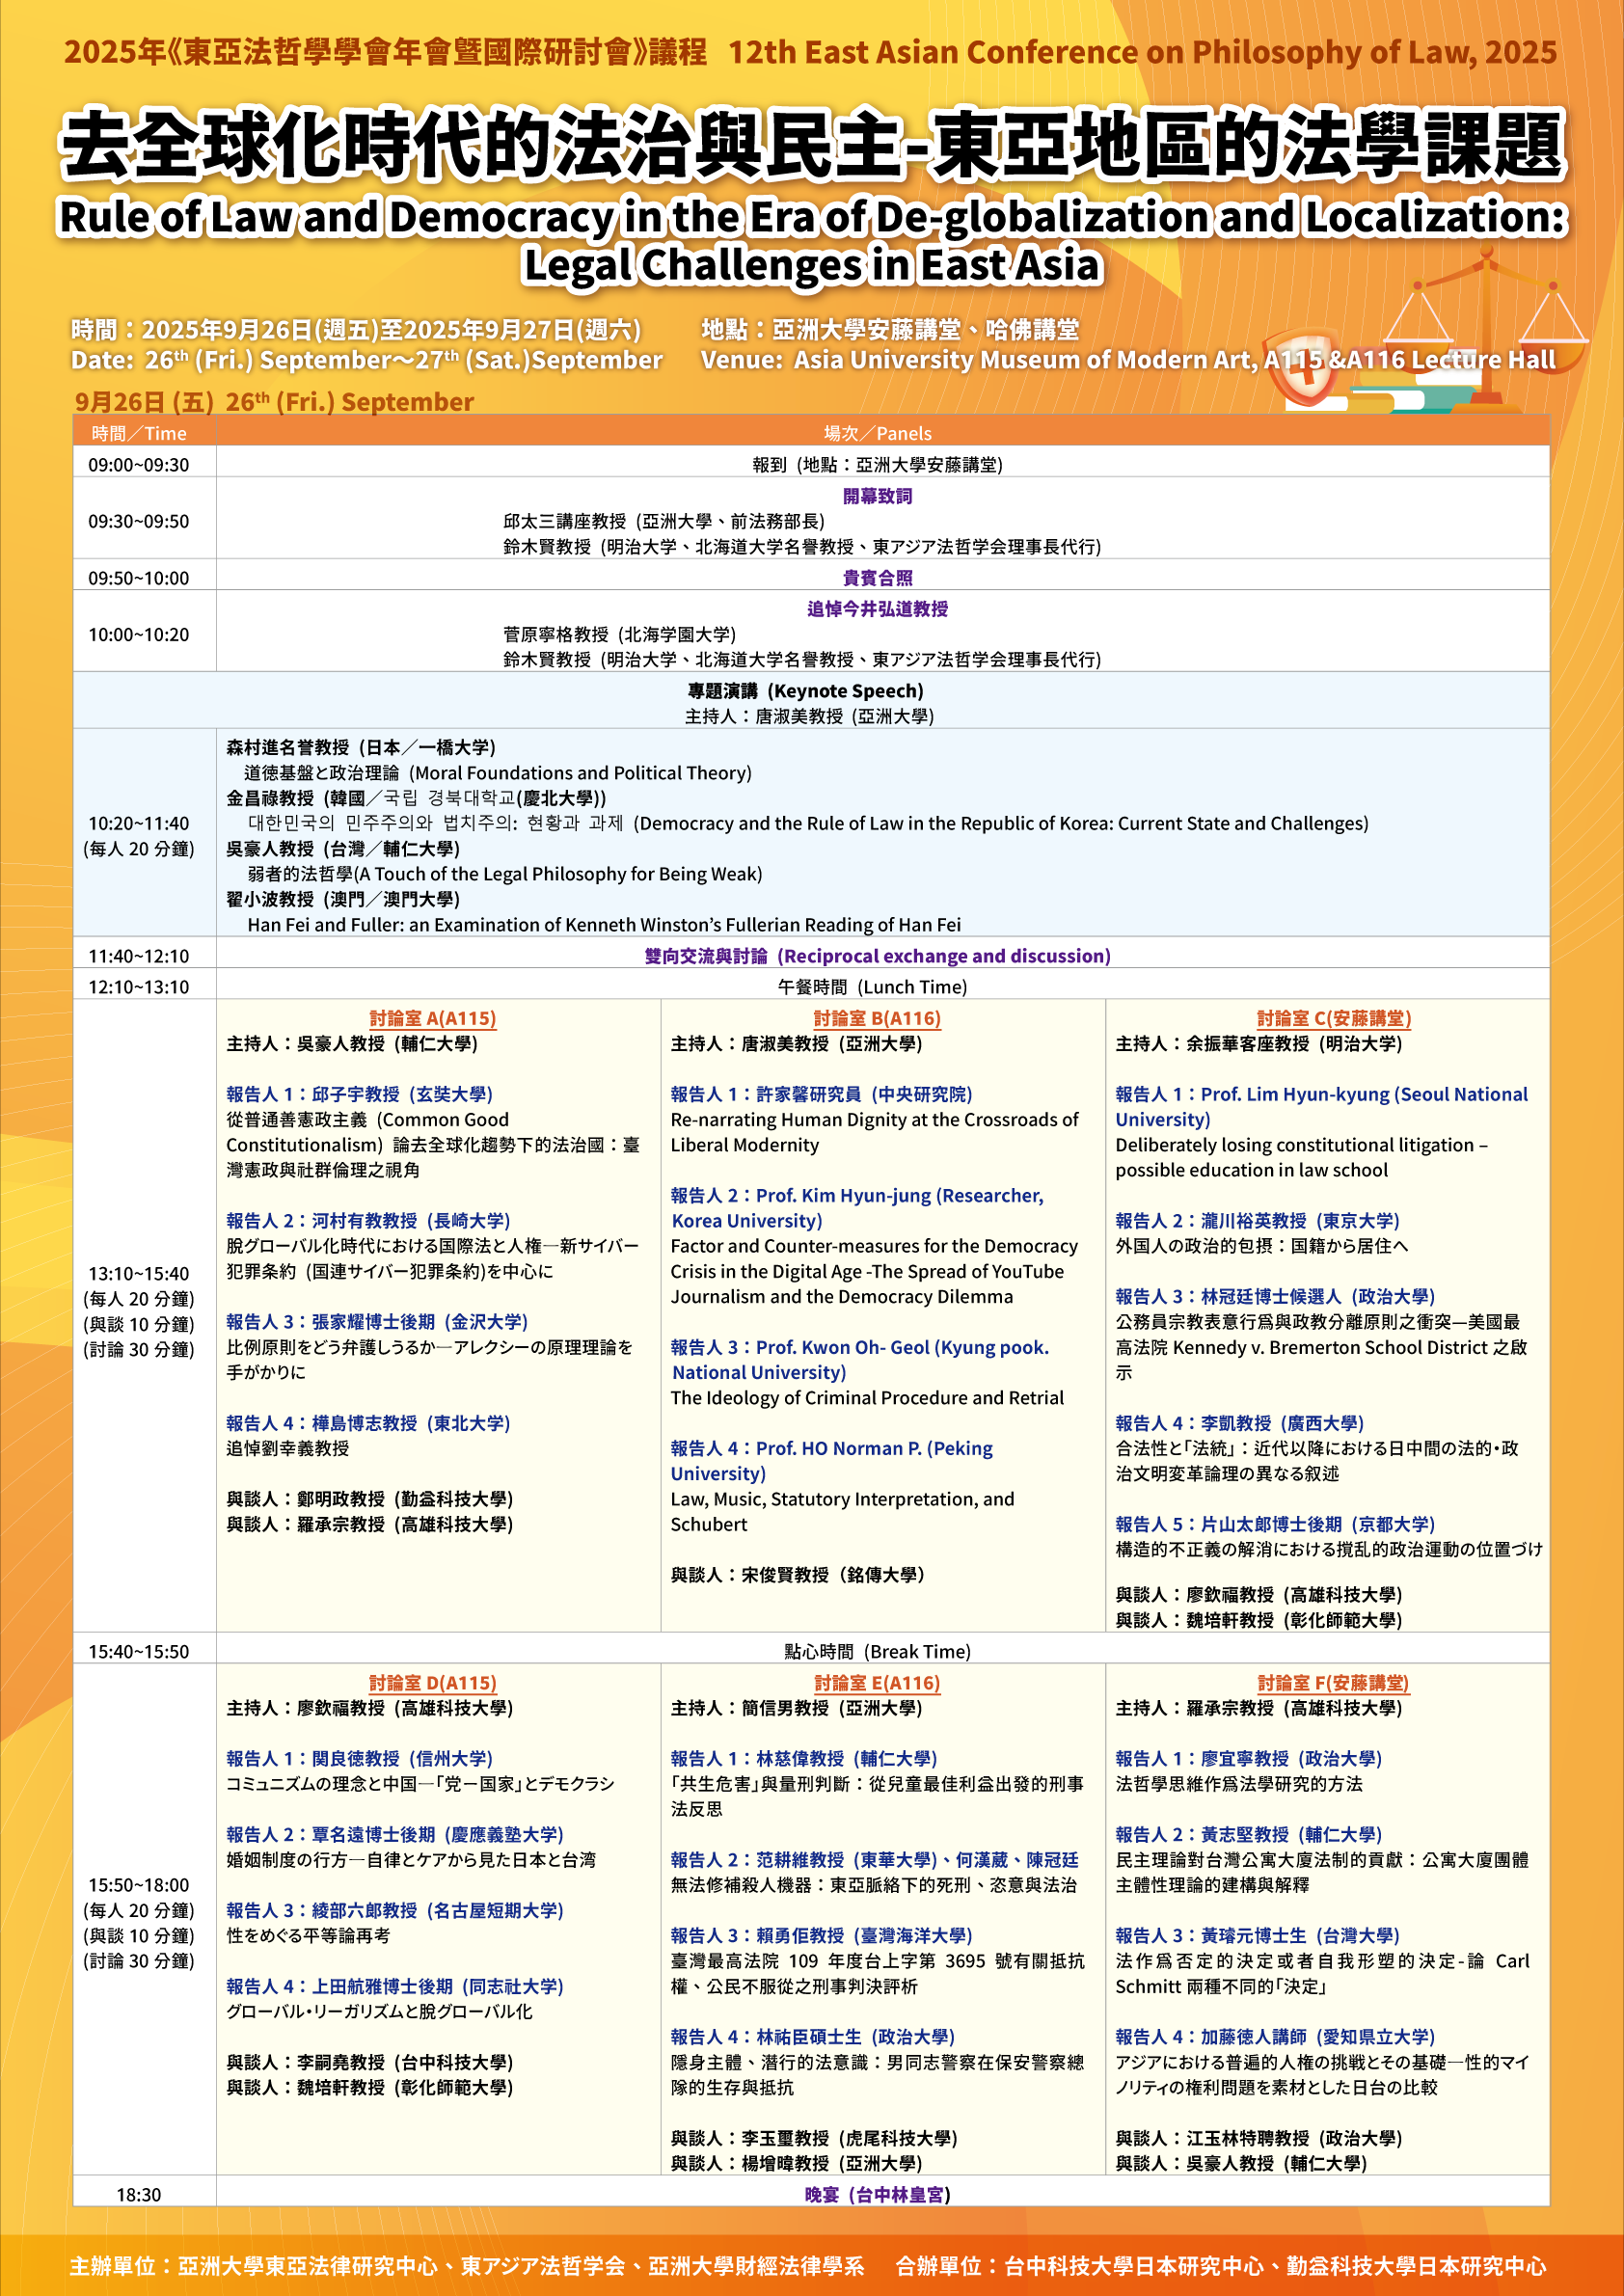Click the 時間／Time column header
Screen dimensions: 1624x2296
pyautogui.click(x=139, y=433)
